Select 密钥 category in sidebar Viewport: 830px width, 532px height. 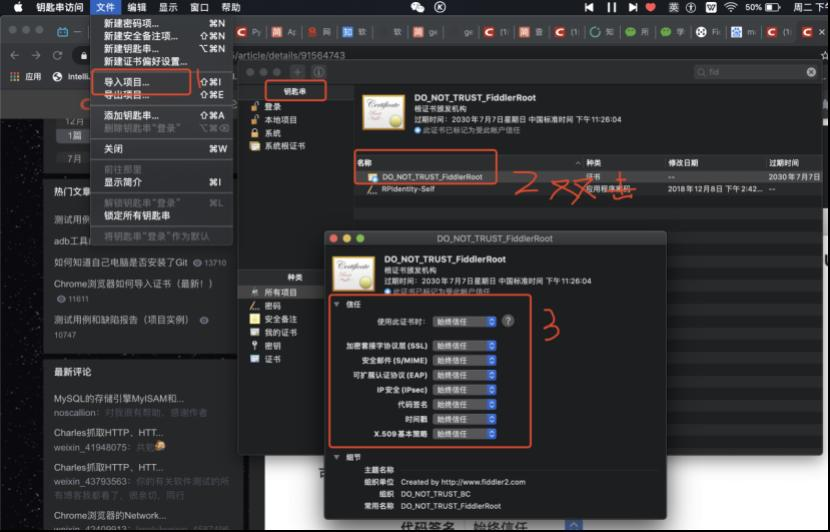[273, 346]
